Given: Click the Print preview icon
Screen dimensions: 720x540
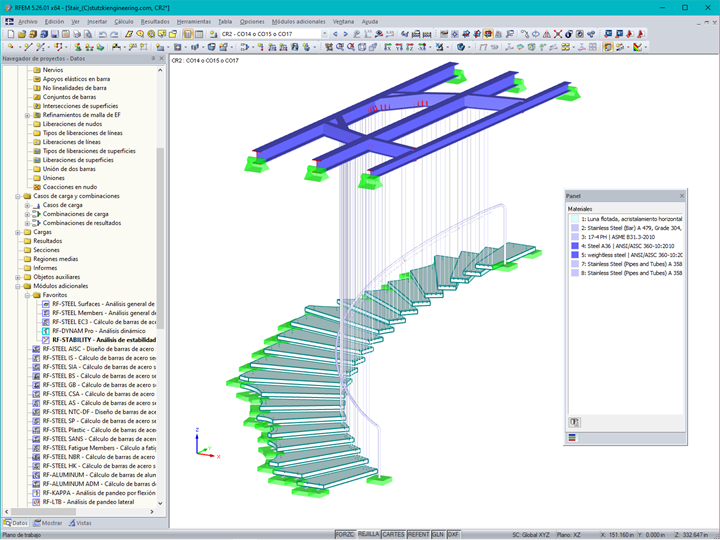Looking at the screenshot, I should coord(88,34).
